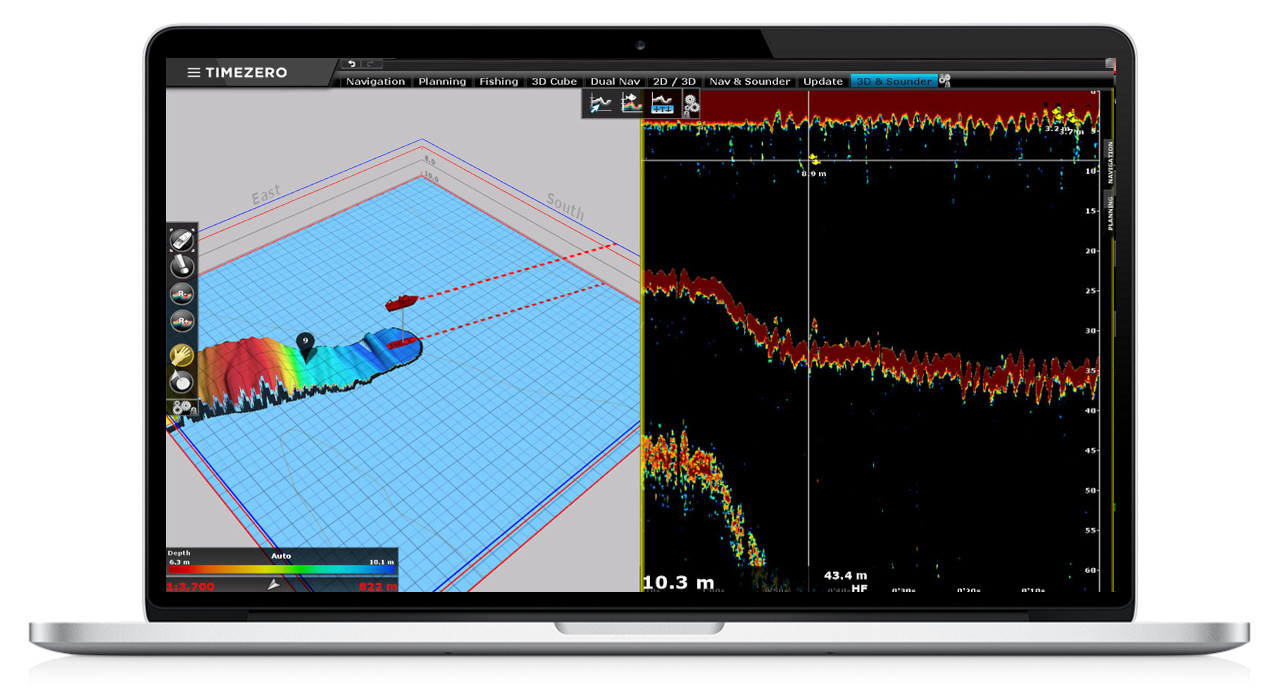Click the north arrow compass icon
The width and height of the screenshot is (1280, 690).
tap(274, 585)
